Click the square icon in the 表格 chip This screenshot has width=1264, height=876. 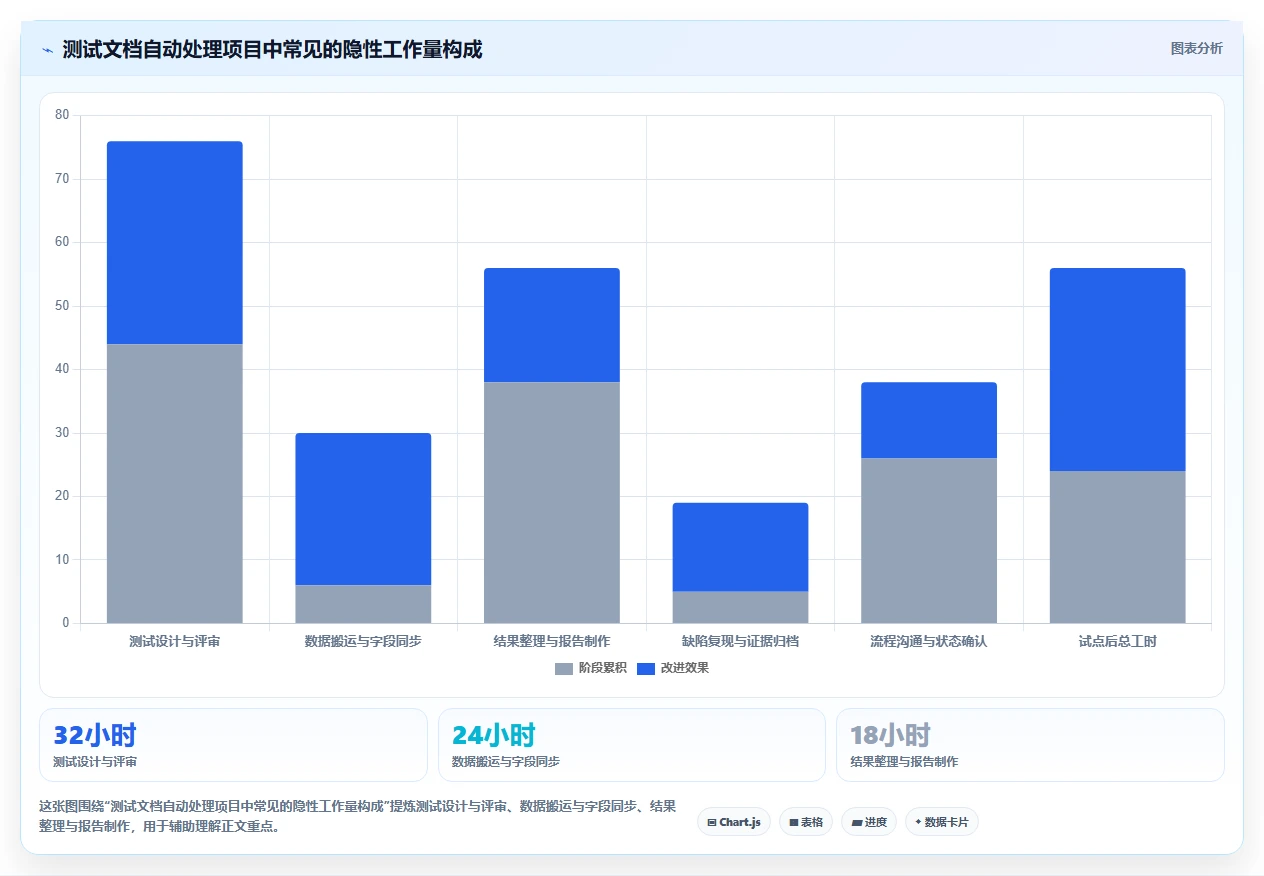[x=793, y=822]
